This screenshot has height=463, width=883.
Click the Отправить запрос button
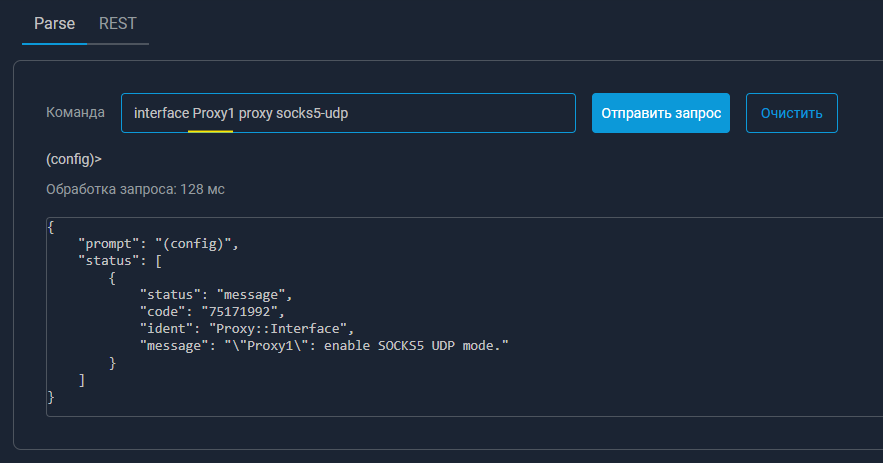click(x=660, y=113)
